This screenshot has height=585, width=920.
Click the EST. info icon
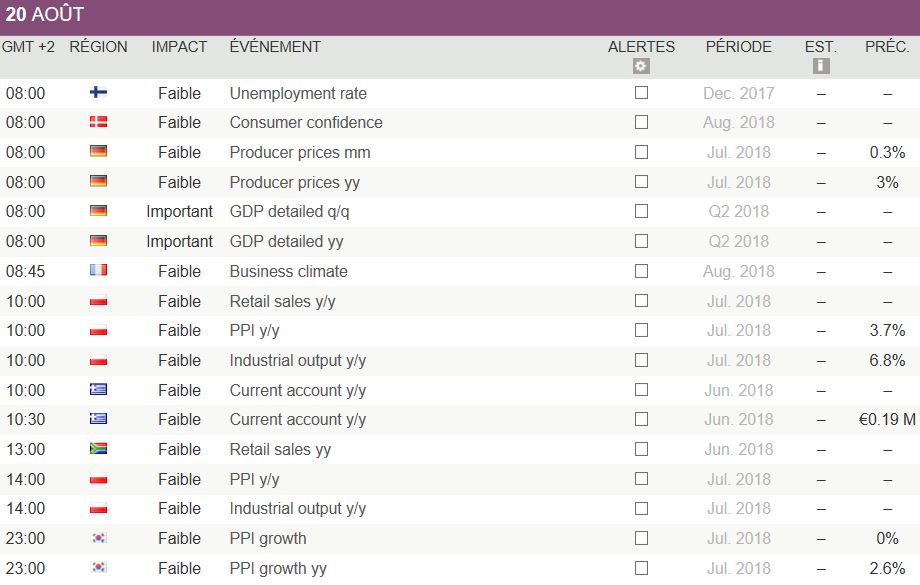[x=822, y=67]
